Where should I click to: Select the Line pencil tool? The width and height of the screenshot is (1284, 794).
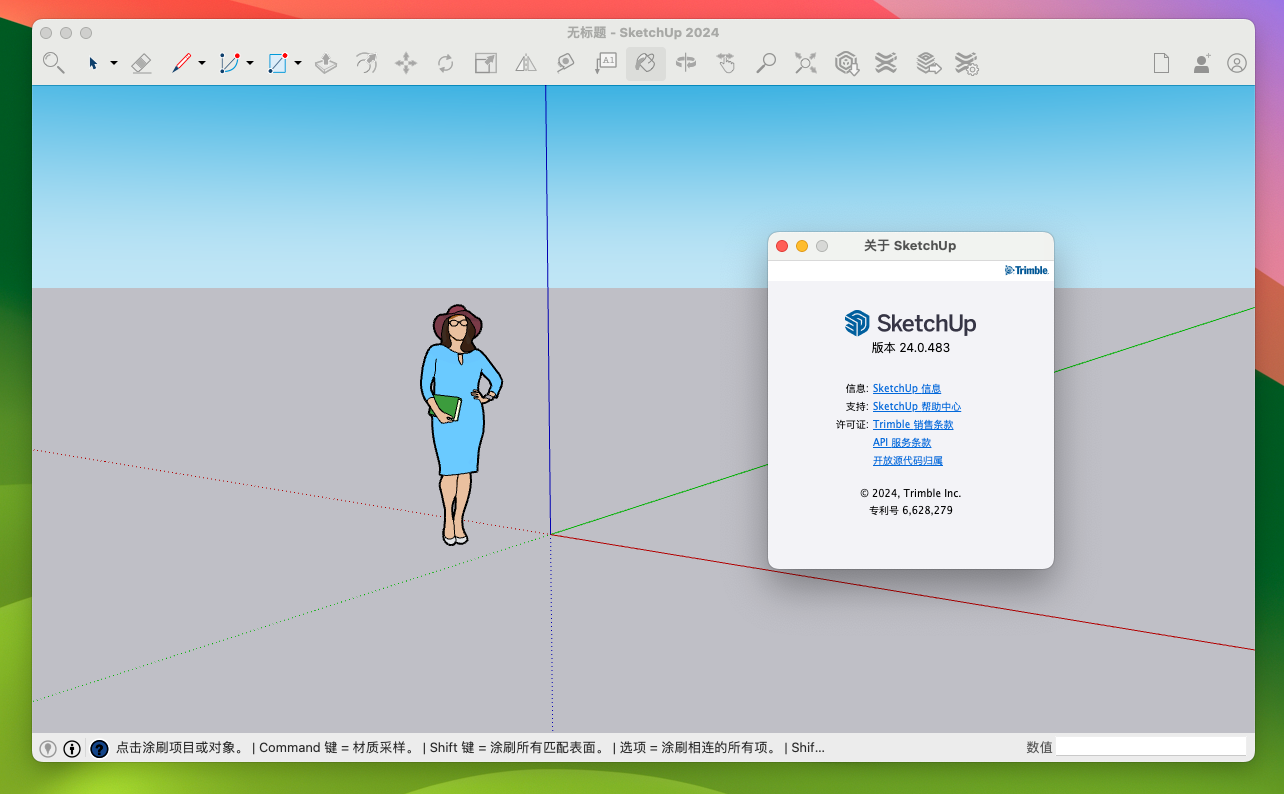point(181,63)
